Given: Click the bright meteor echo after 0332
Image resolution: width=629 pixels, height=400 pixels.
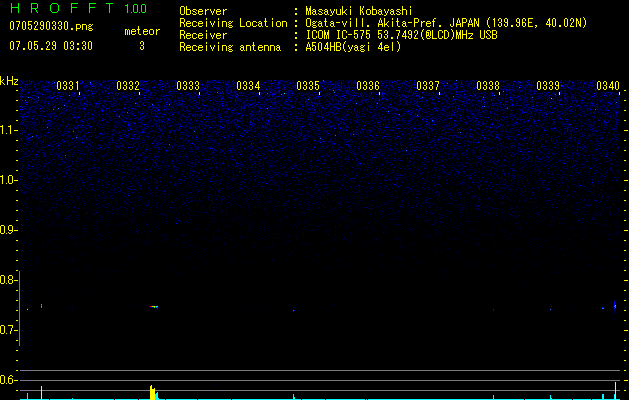Looking at the screenshot, I should [x=154, y=307].
